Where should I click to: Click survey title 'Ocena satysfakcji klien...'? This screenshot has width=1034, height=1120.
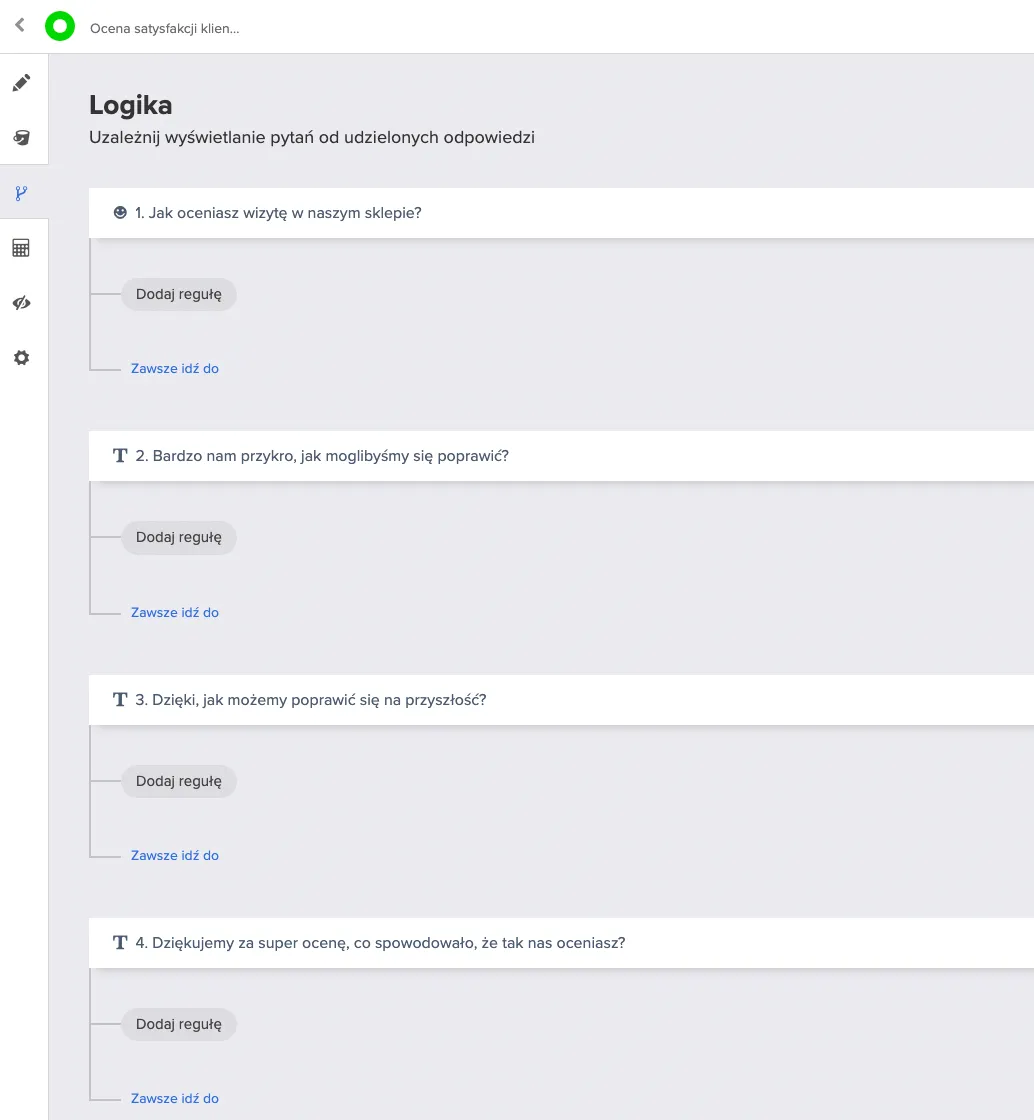[164, 29]
